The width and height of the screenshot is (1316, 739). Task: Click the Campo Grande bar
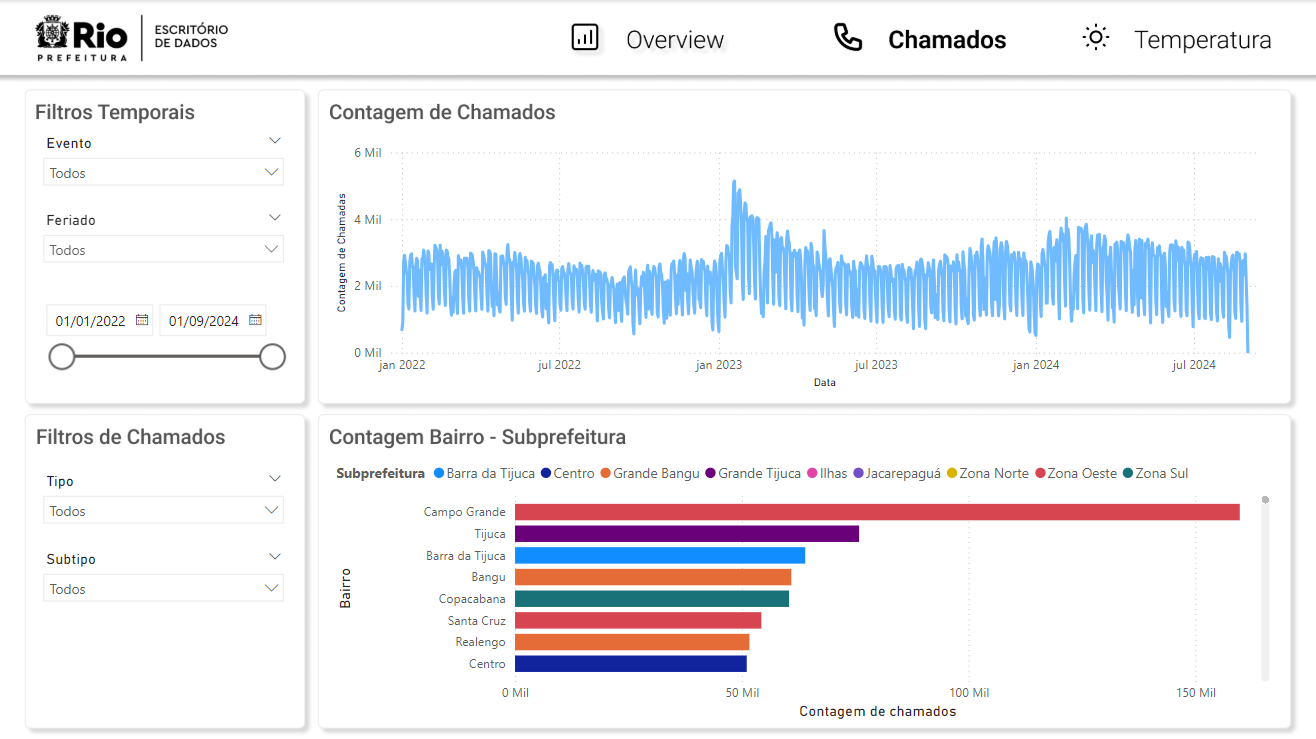877,512
